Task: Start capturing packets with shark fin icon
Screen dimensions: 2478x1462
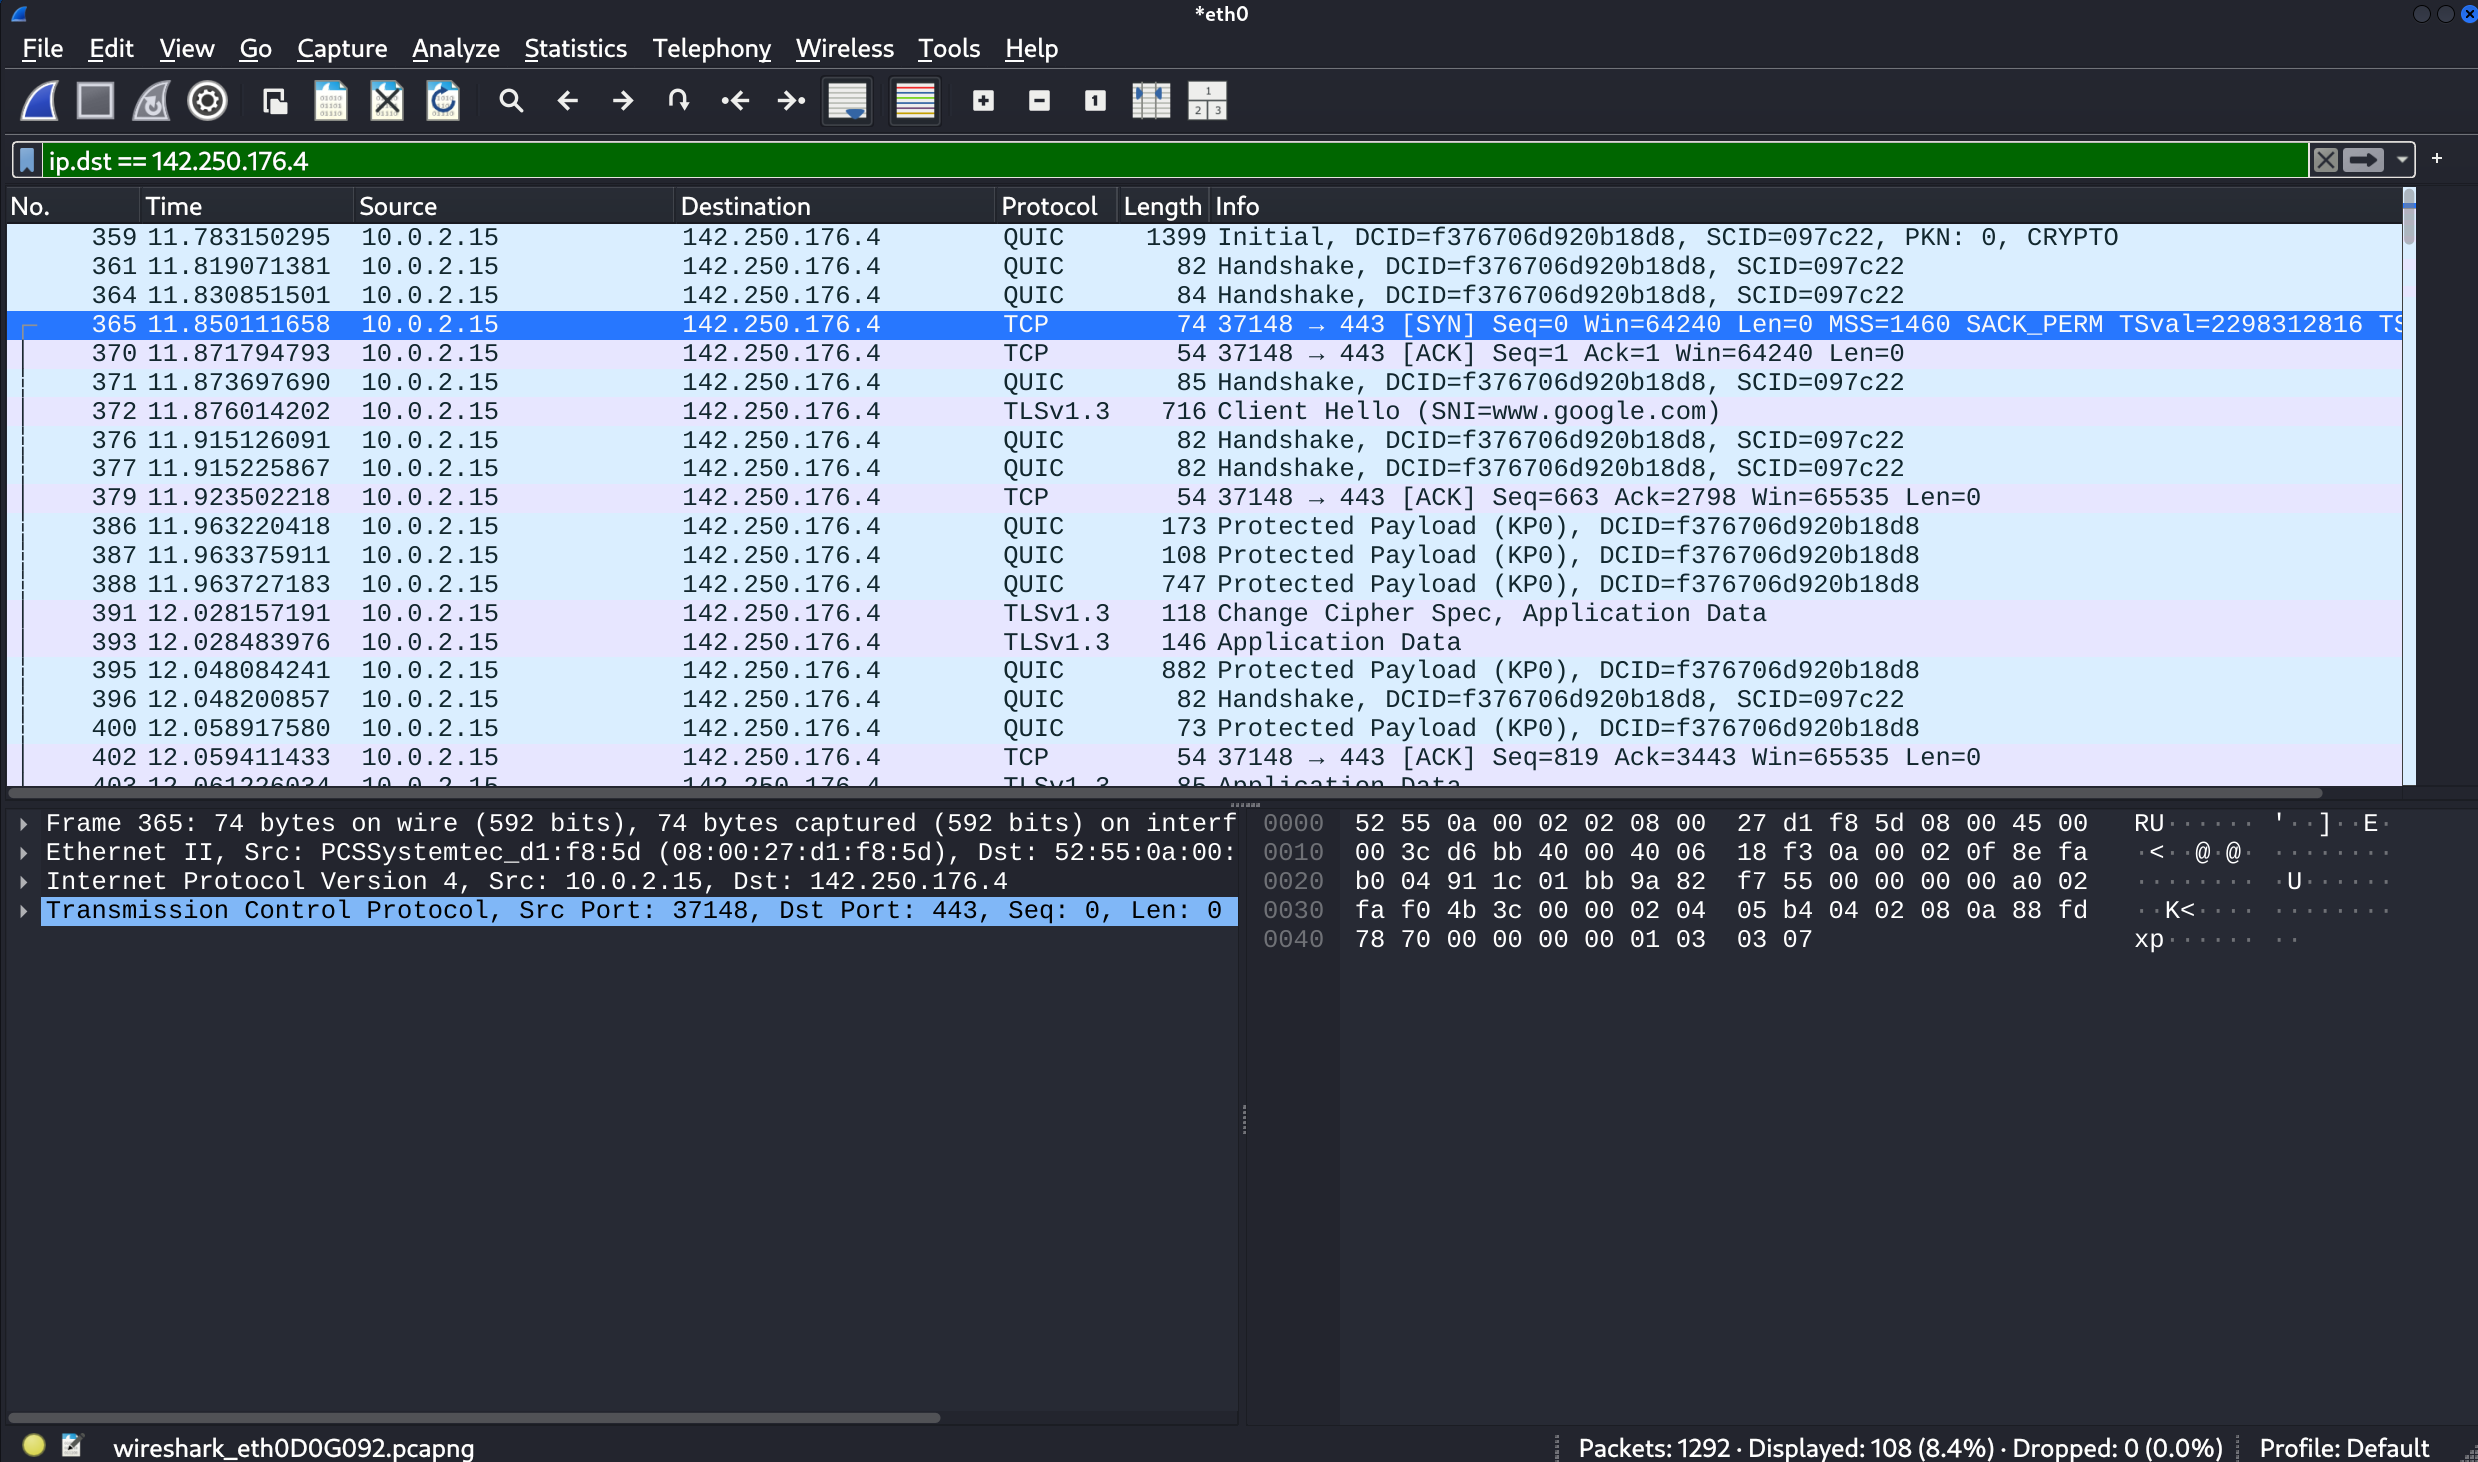Action: (40, 101)
